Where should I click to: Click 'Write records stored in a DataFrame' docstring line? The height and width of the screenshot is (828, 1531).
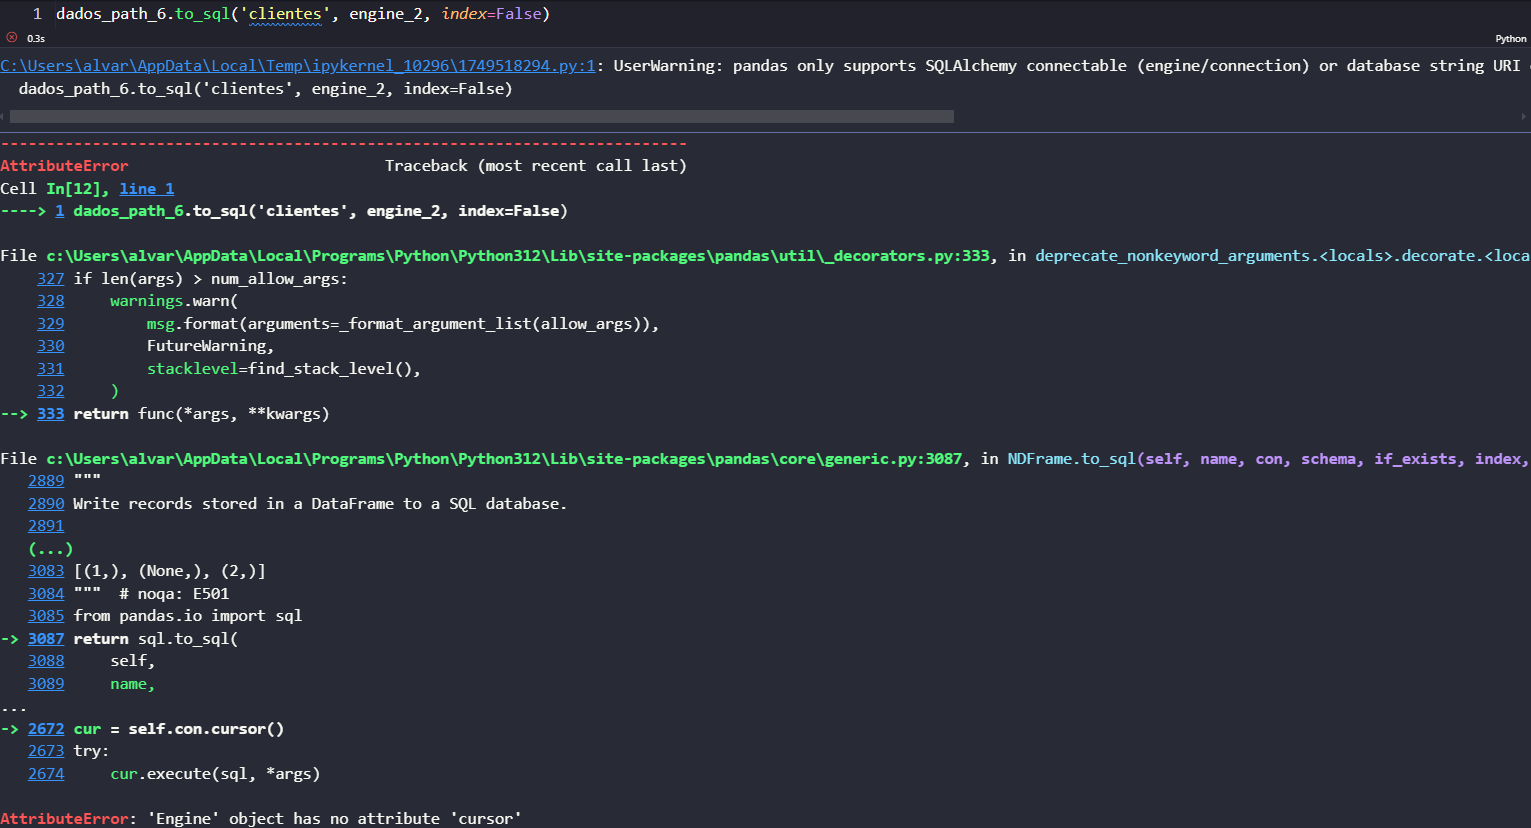[320, 504]
